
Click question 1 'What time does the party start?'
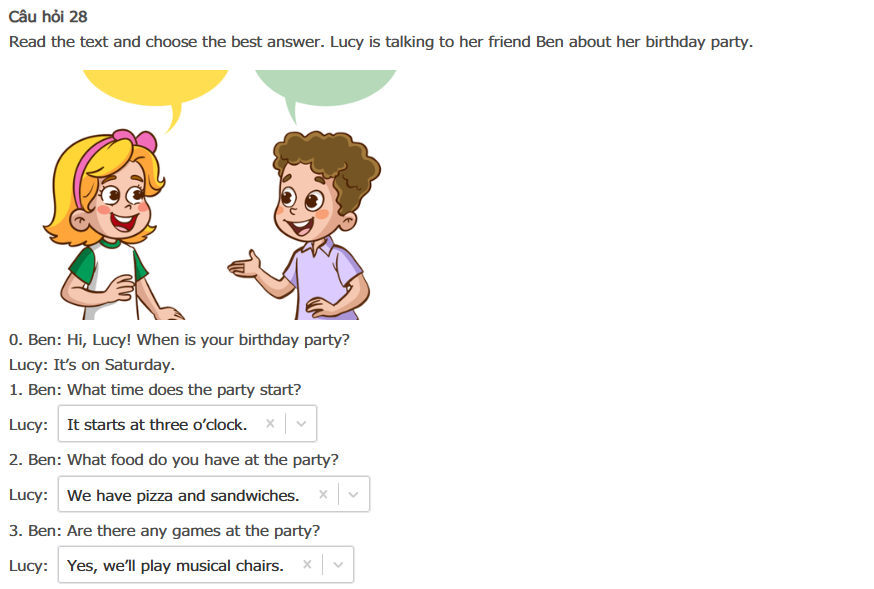click(155, 389)
